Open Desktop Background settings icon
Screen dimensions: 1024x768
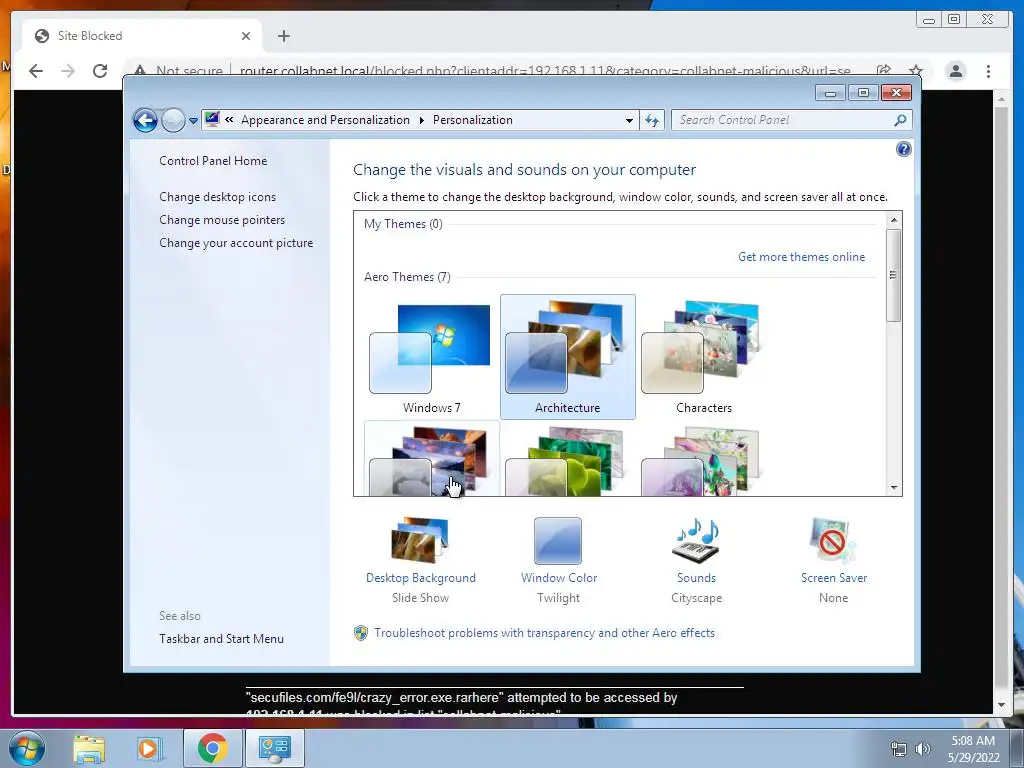tap(421, 540)
